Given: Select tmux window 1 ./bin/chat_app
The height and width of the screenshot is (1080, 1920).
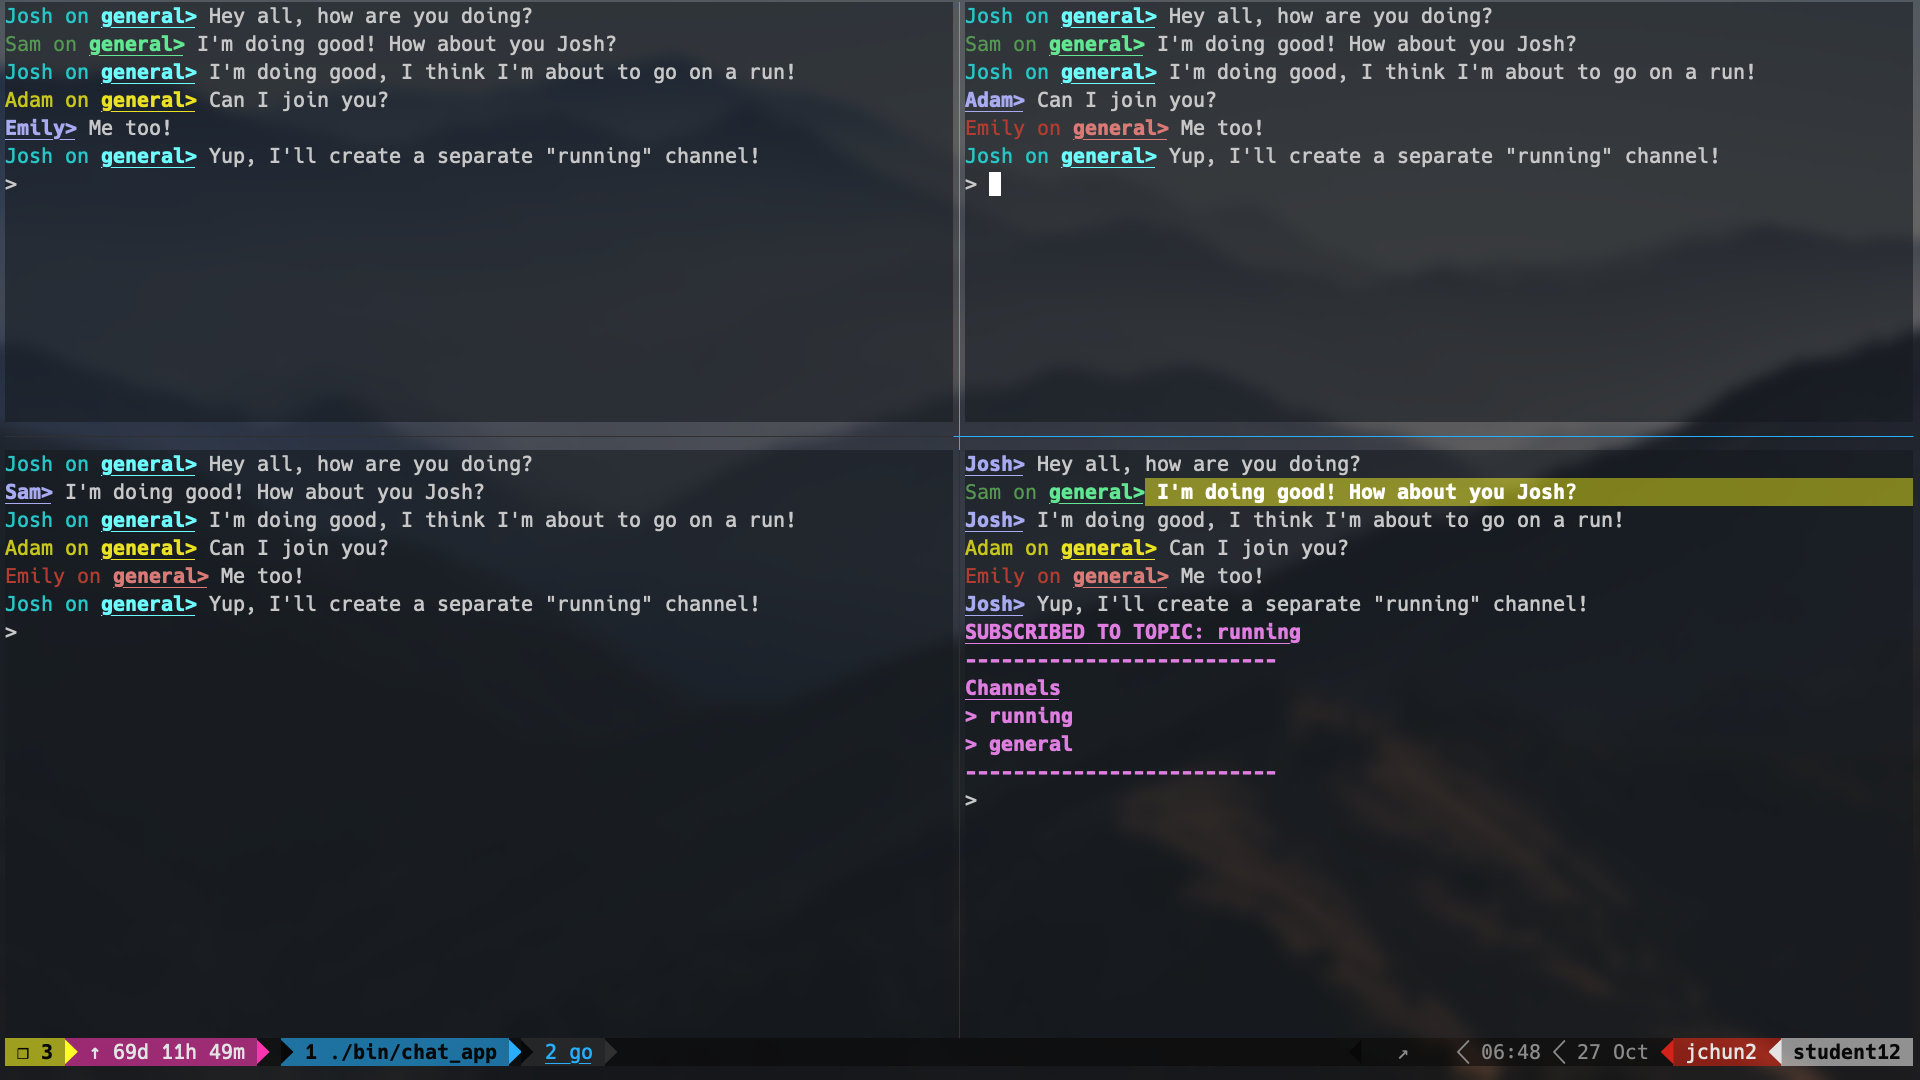Looking at the screenshot, I should pos(400,1052).
